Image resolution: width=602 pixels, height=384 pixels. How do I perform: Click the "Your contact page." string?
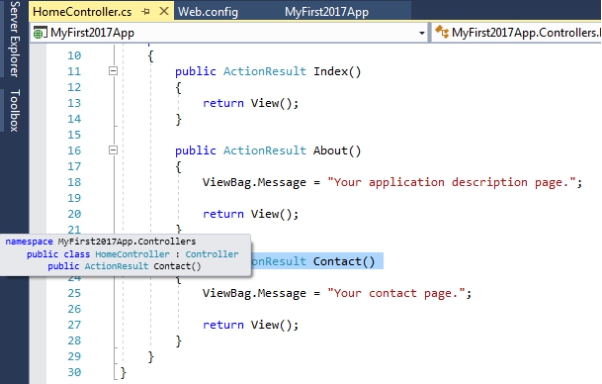coord(397,293)
